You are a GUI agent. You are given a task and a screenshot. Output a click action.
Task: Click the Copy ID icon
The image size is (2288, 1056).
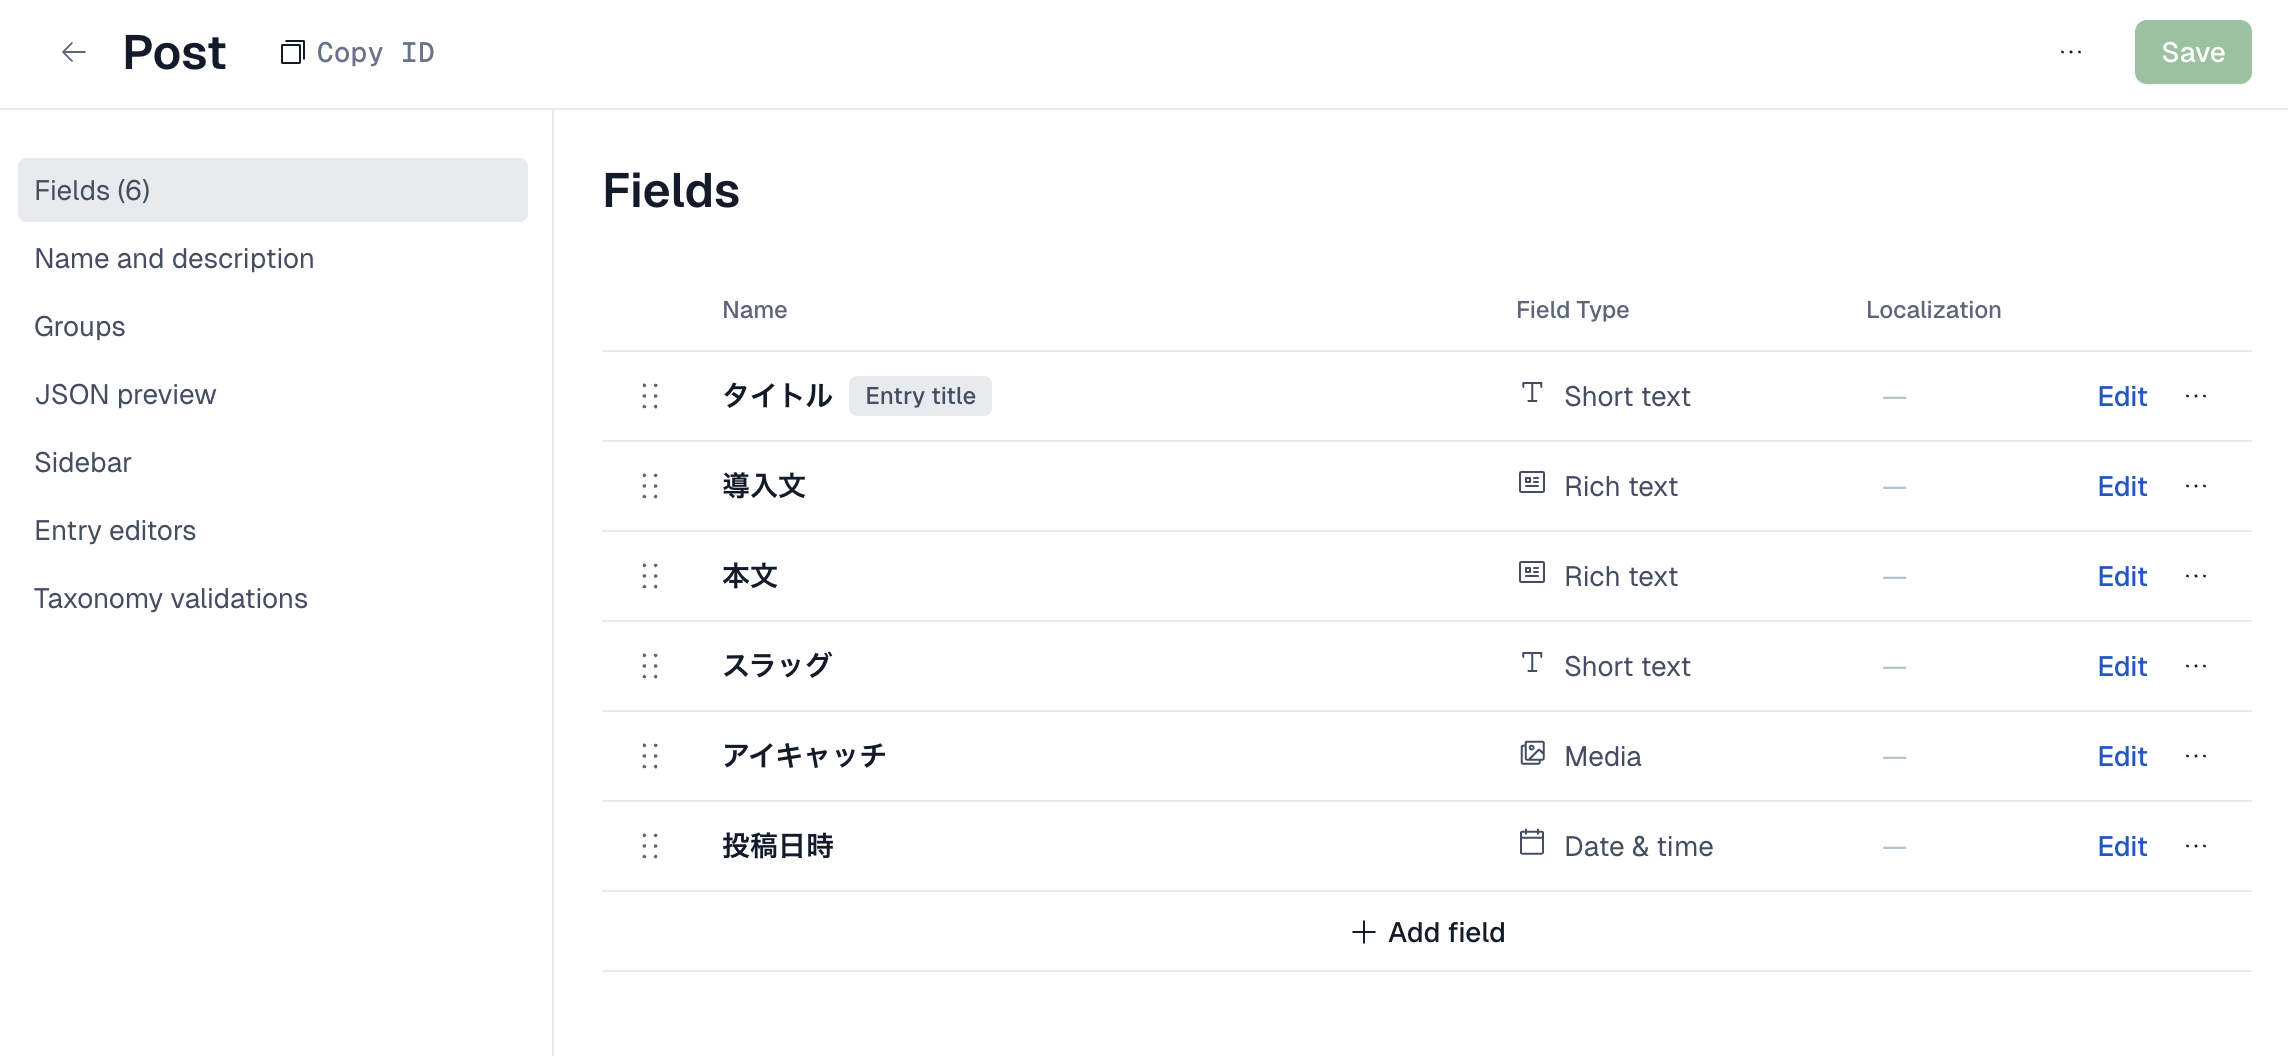(x=292, y=52)
